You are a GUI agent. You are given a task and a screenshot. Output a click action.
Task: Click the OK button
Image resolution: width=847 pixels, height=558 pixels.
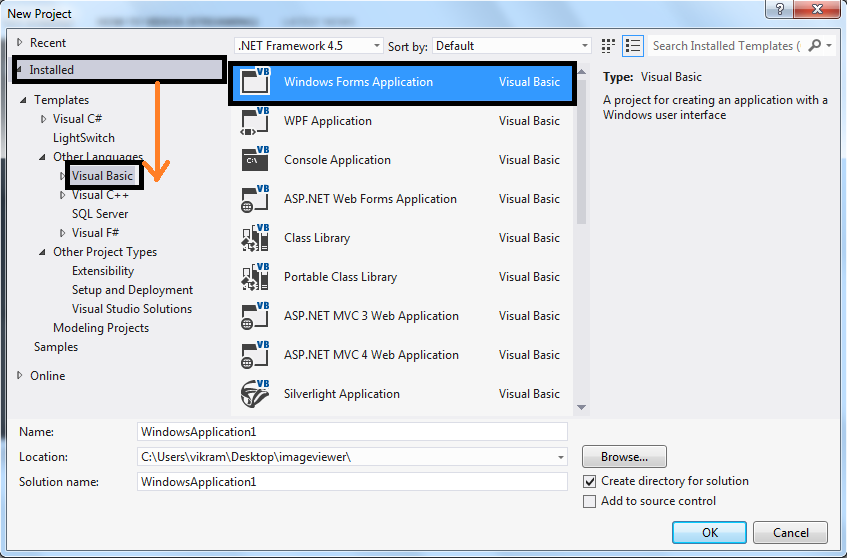pos(709,533)
